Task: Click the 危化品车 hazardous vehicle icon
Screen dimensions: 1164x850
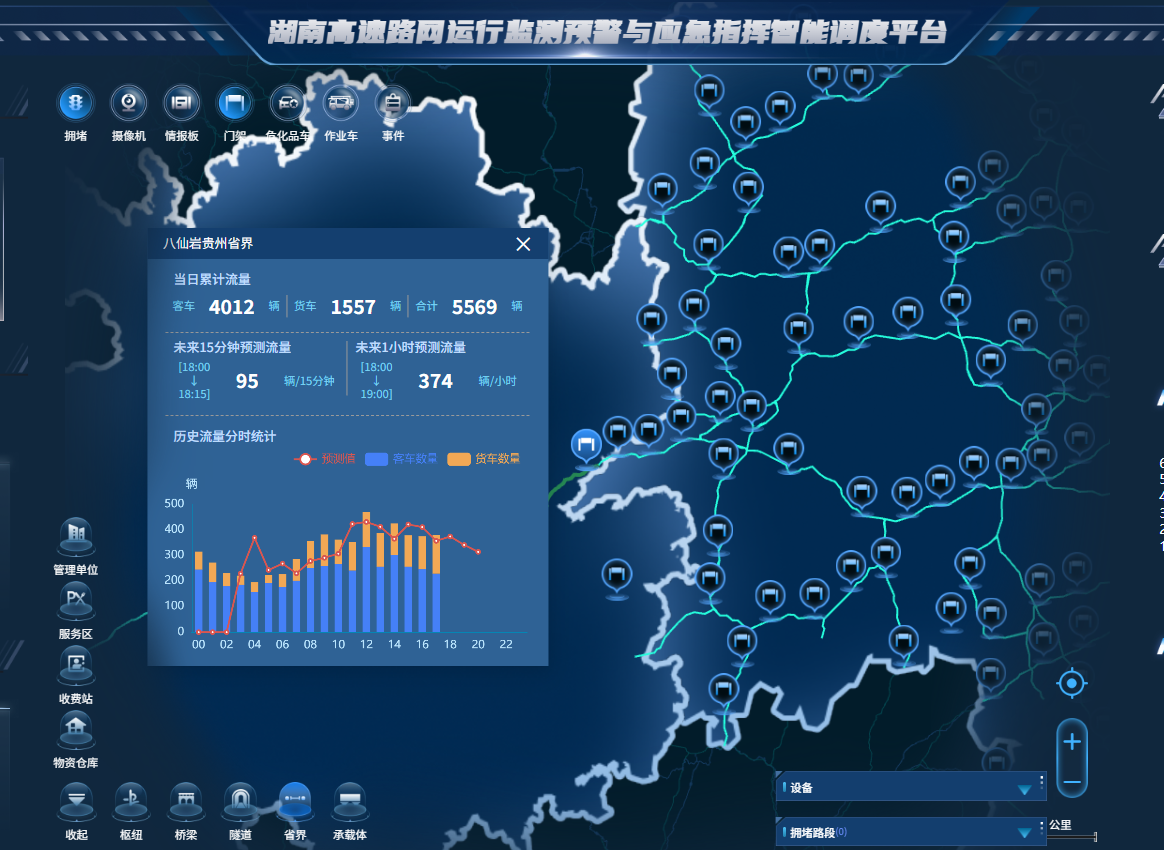Action: point(288,103)
